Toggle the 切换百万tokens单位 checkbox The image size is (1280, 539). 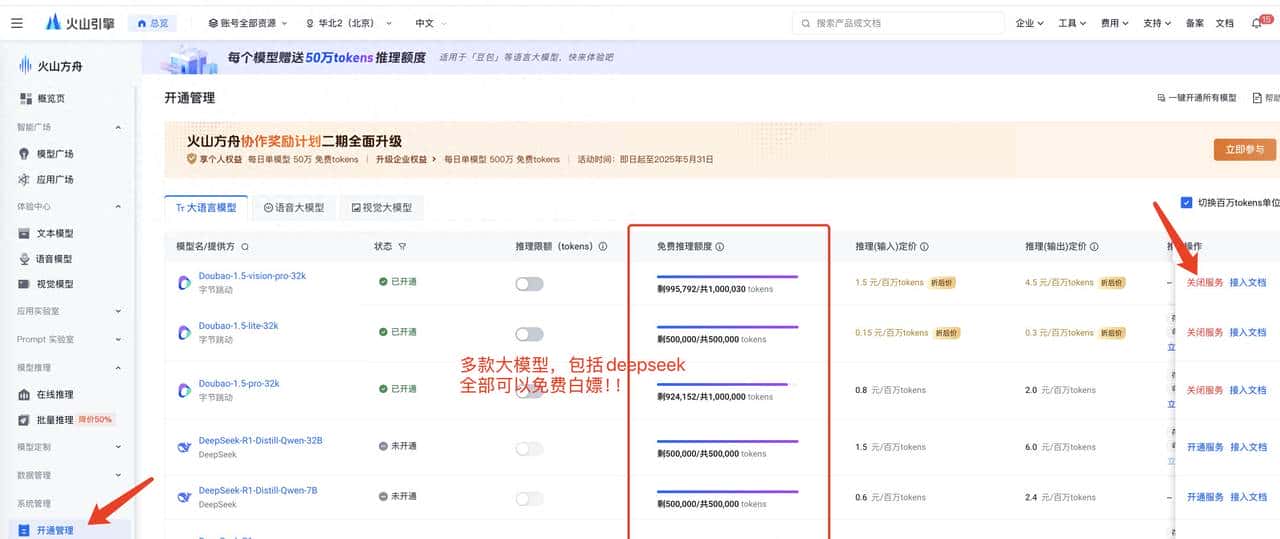1187,202
